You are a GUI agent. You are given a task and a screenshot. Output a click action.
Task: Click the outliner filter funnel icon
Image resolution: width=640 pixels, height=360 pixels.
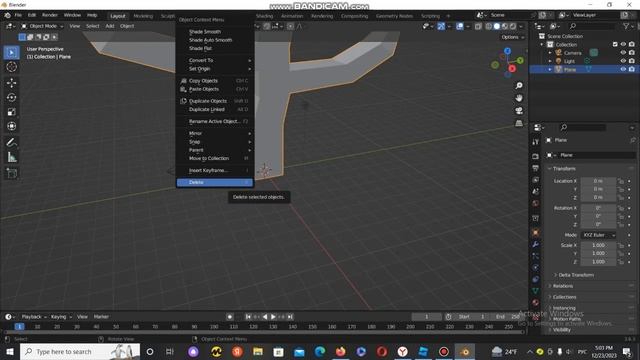[x=626, y=26]
